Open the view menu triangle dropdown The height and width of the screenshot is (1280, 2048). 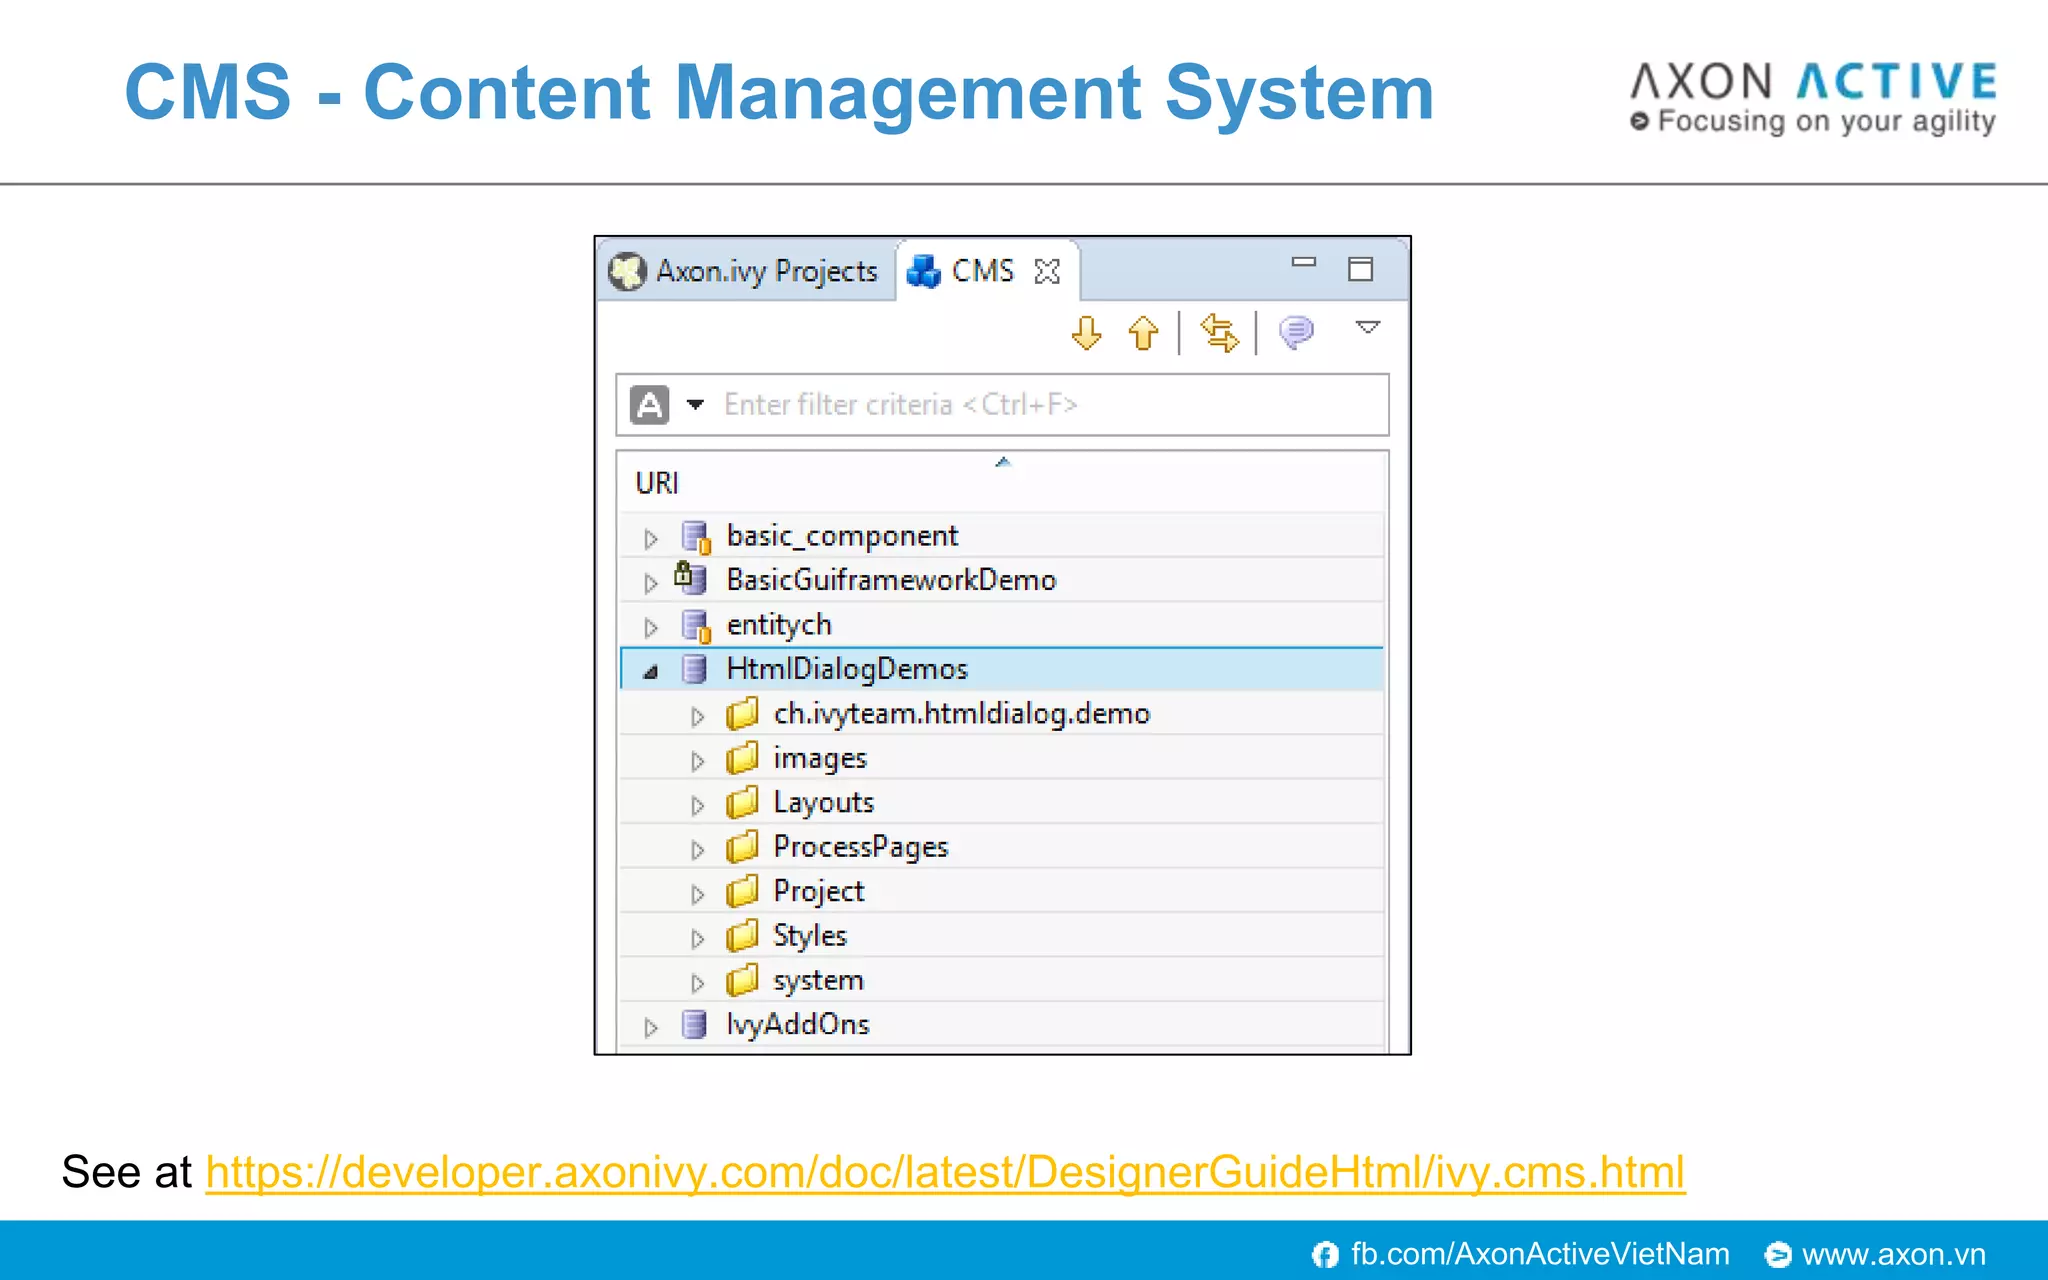(1368, 327)
